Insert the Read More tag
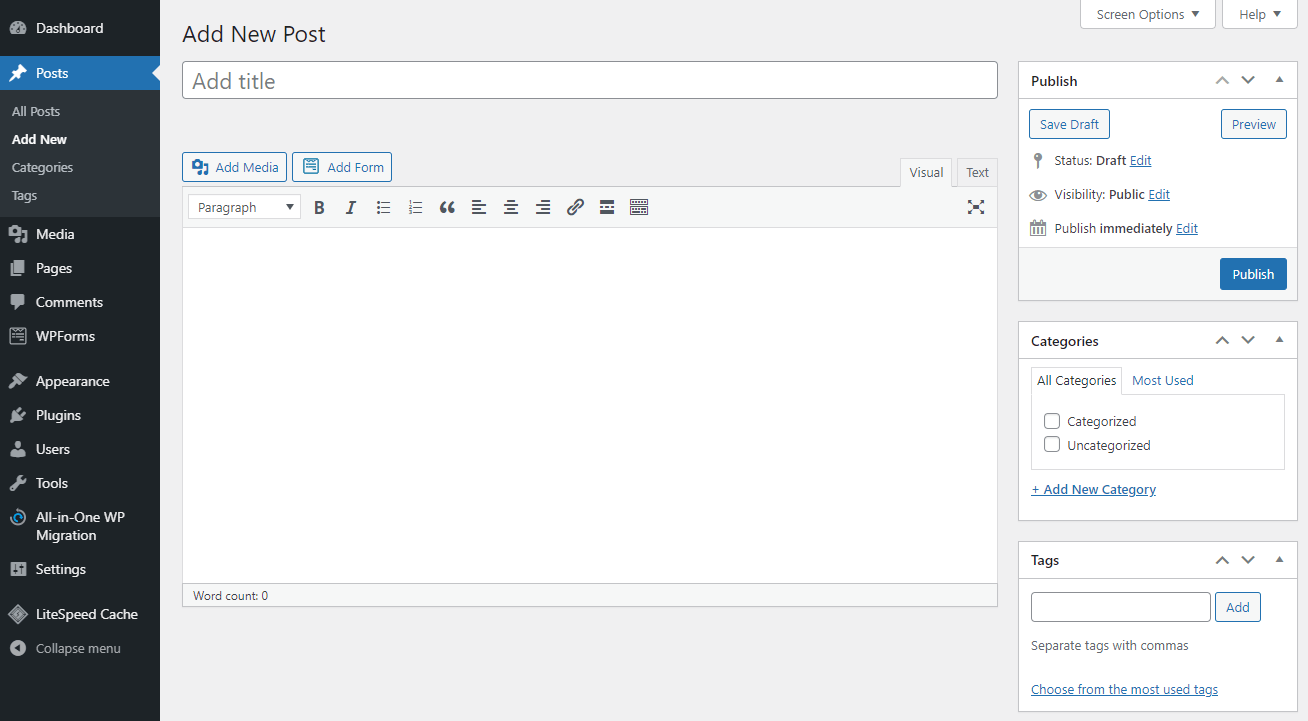 pos(607,207)
